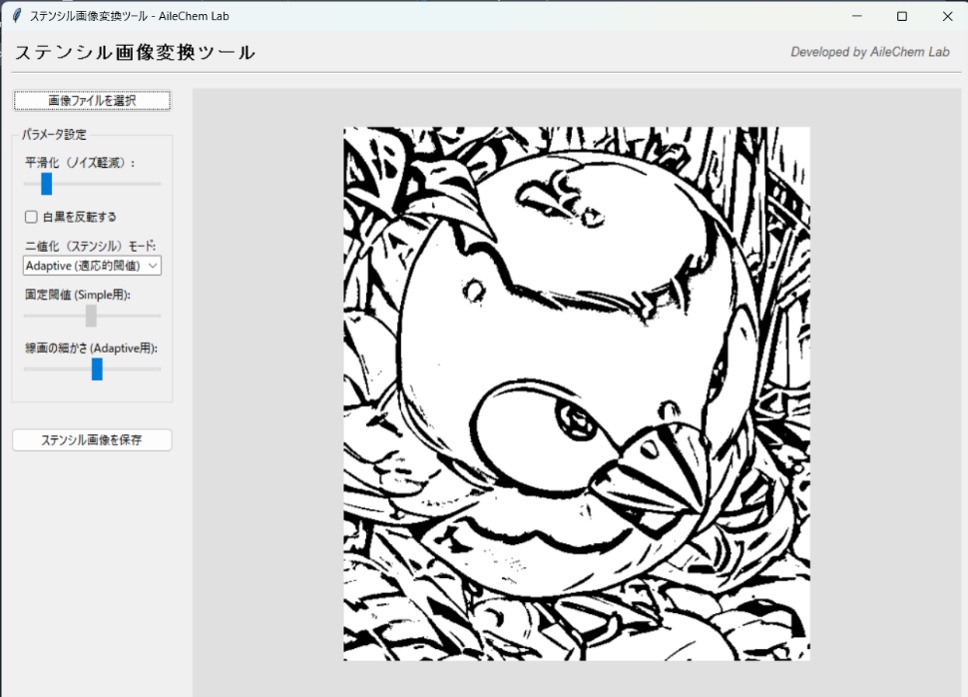Maximize the stencil tool window
The width and height of the screenshot is (968, 697).
(902, 16)
